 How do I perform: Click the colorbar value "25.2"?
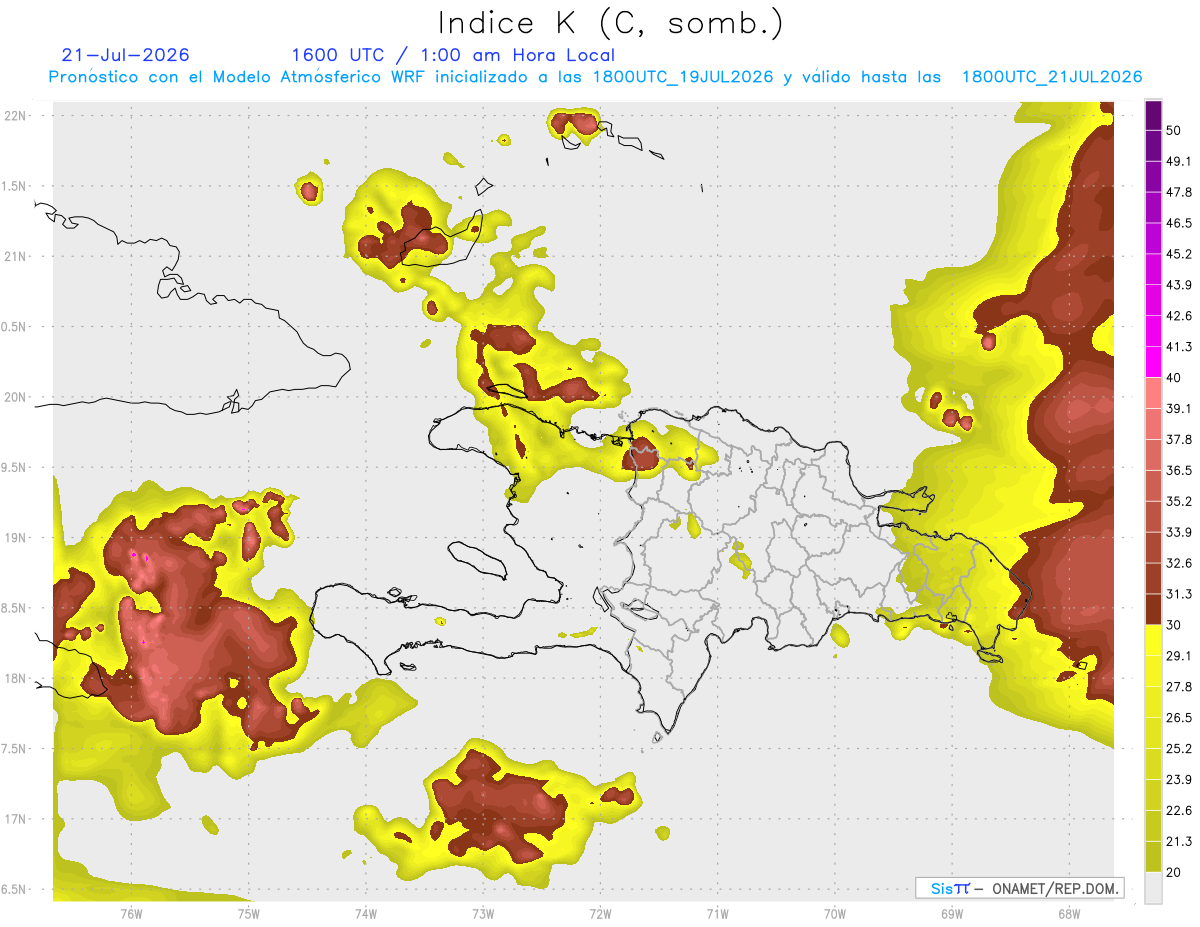pyautogui.click(x=1179, y=749)
